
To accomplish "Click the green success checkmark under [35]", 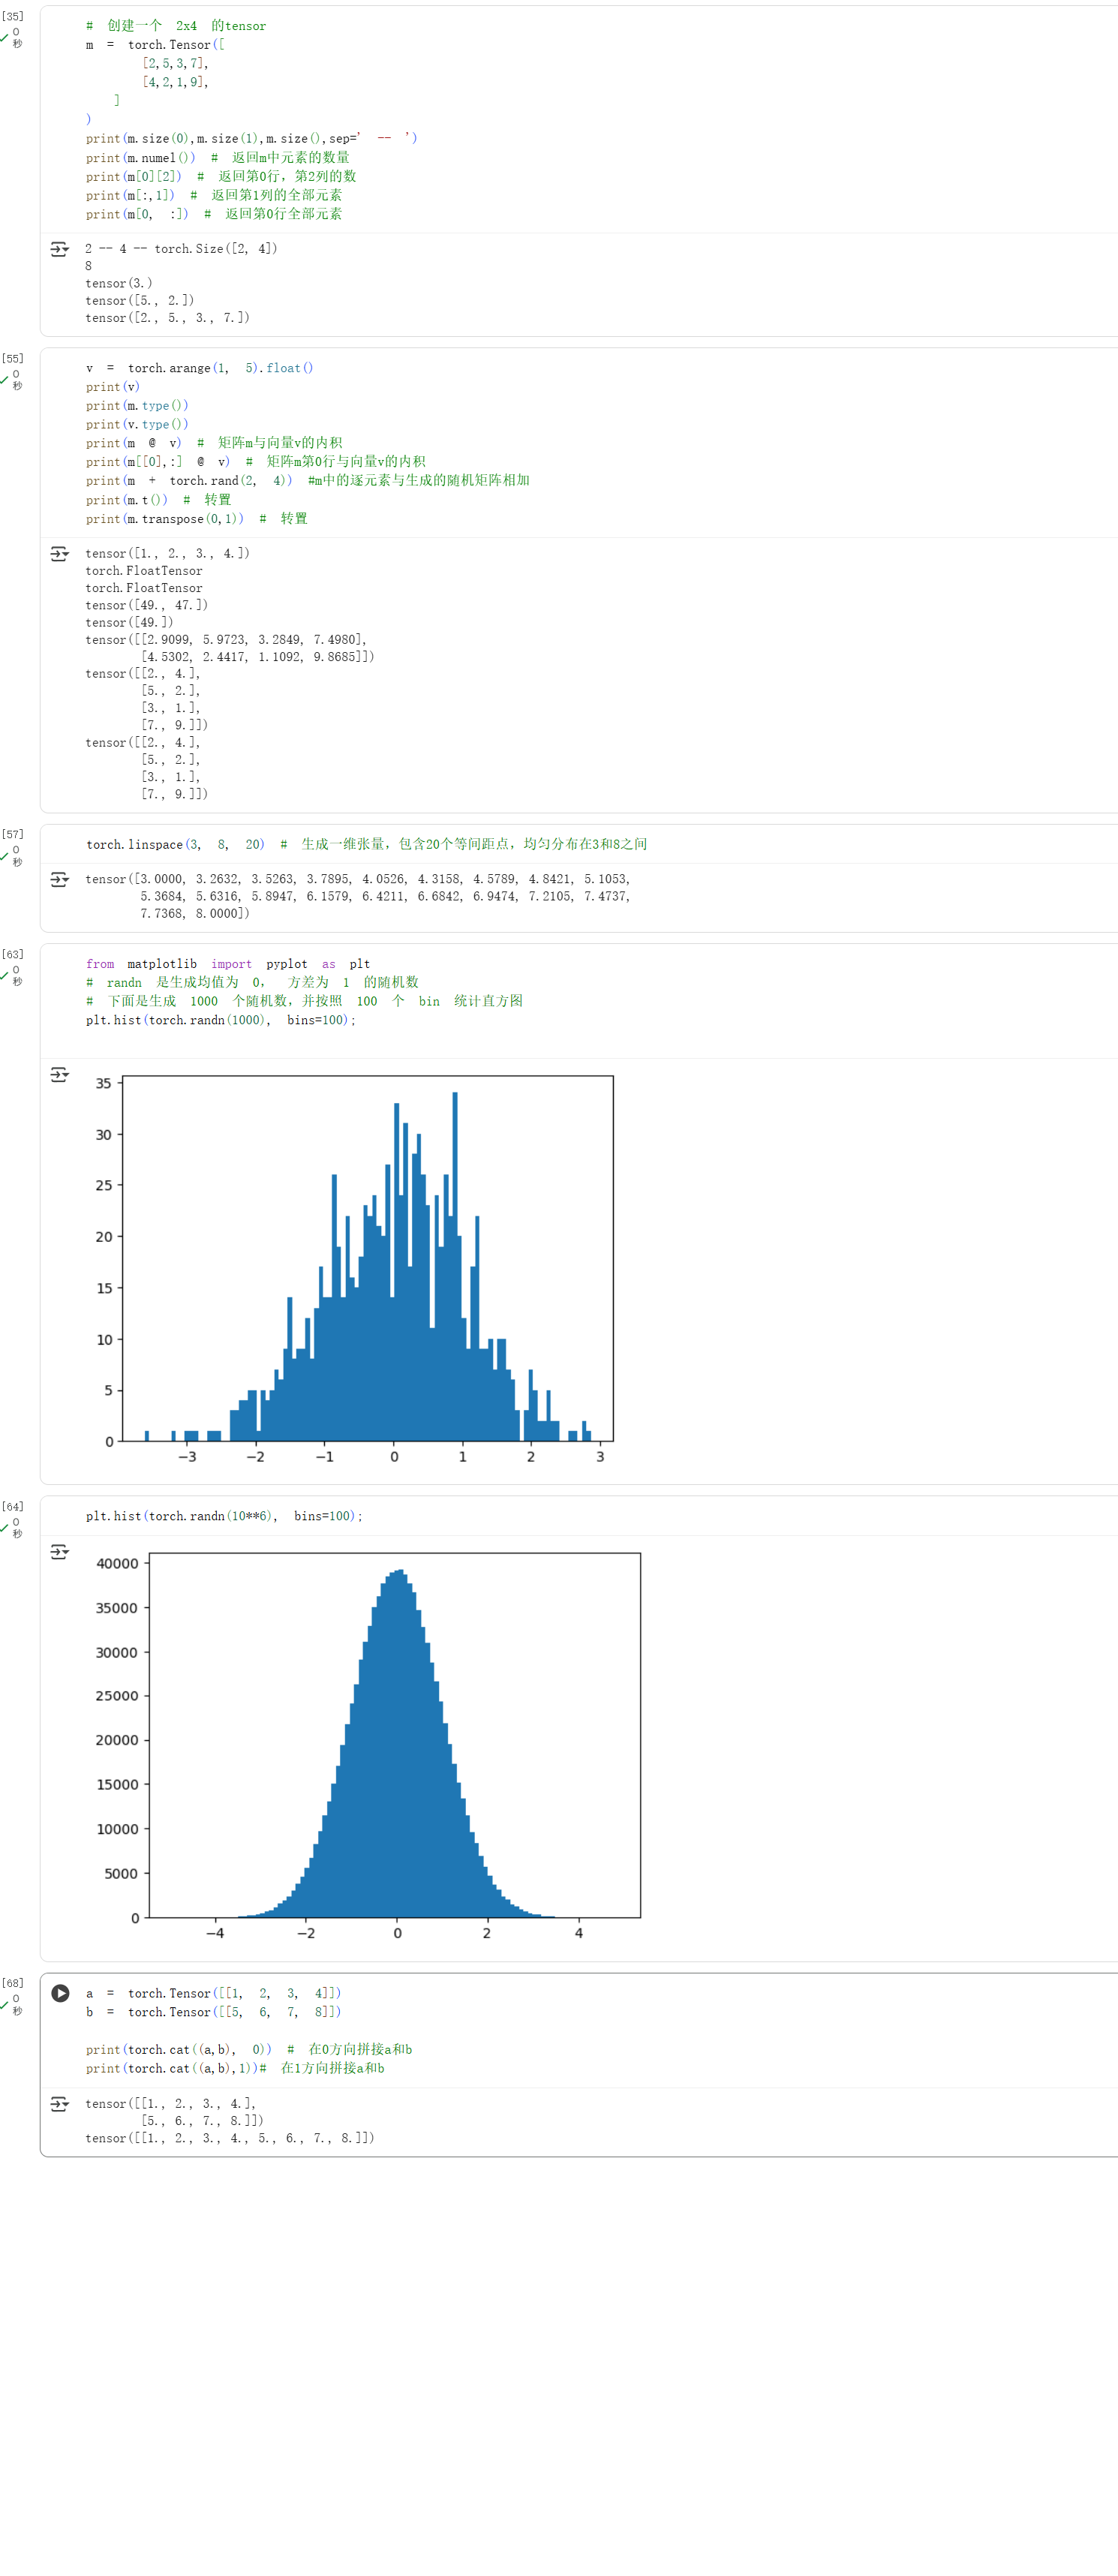I will click(4, 38).
